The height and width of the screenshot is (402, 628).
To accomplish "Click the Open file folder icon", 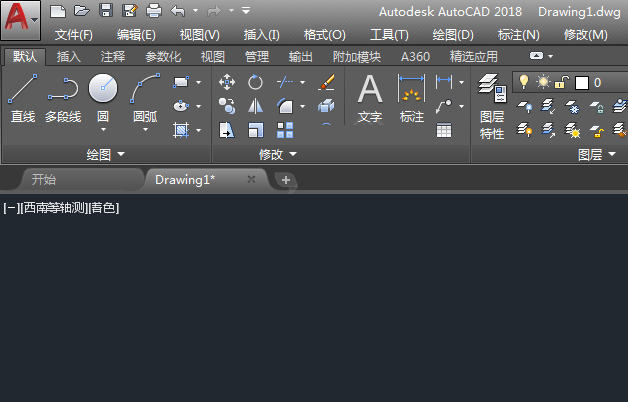I will (x=82, y=11).
